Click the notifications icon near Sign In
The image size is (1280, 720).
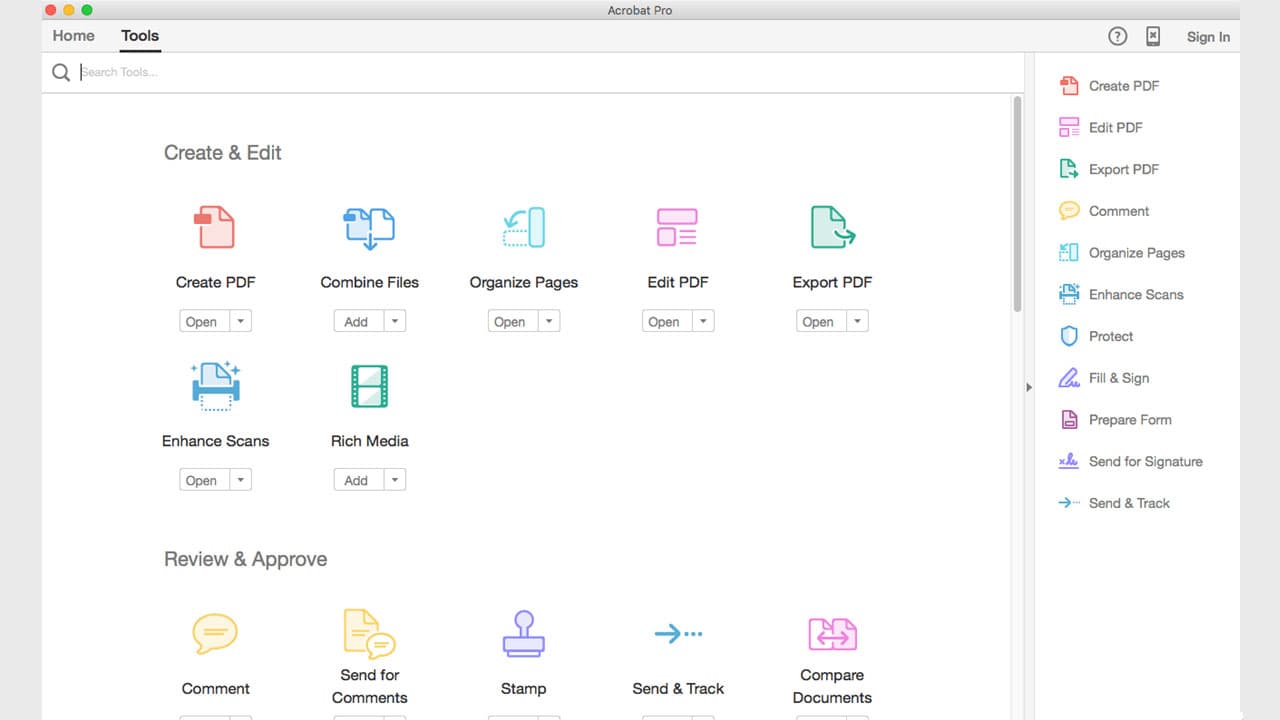pyautogui.click(x=1153, y=36)
